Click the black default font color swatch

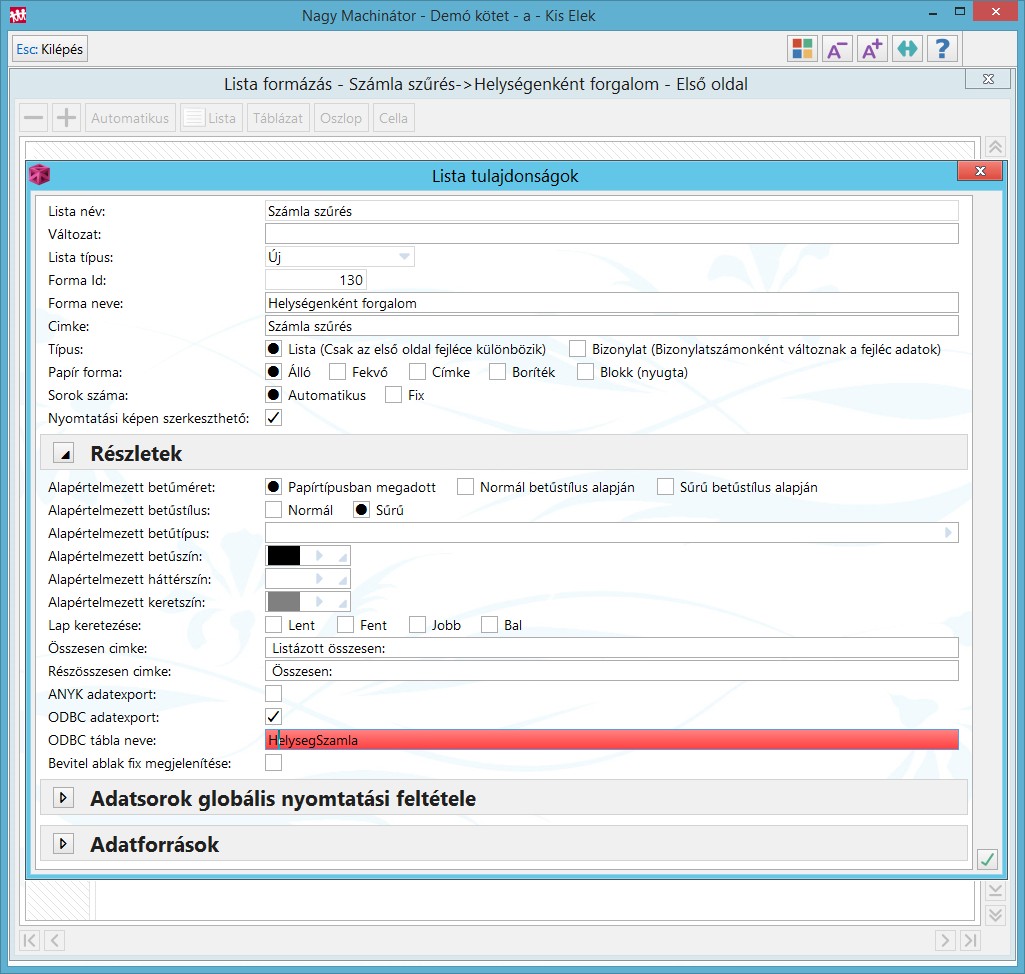tap(284, 556)
